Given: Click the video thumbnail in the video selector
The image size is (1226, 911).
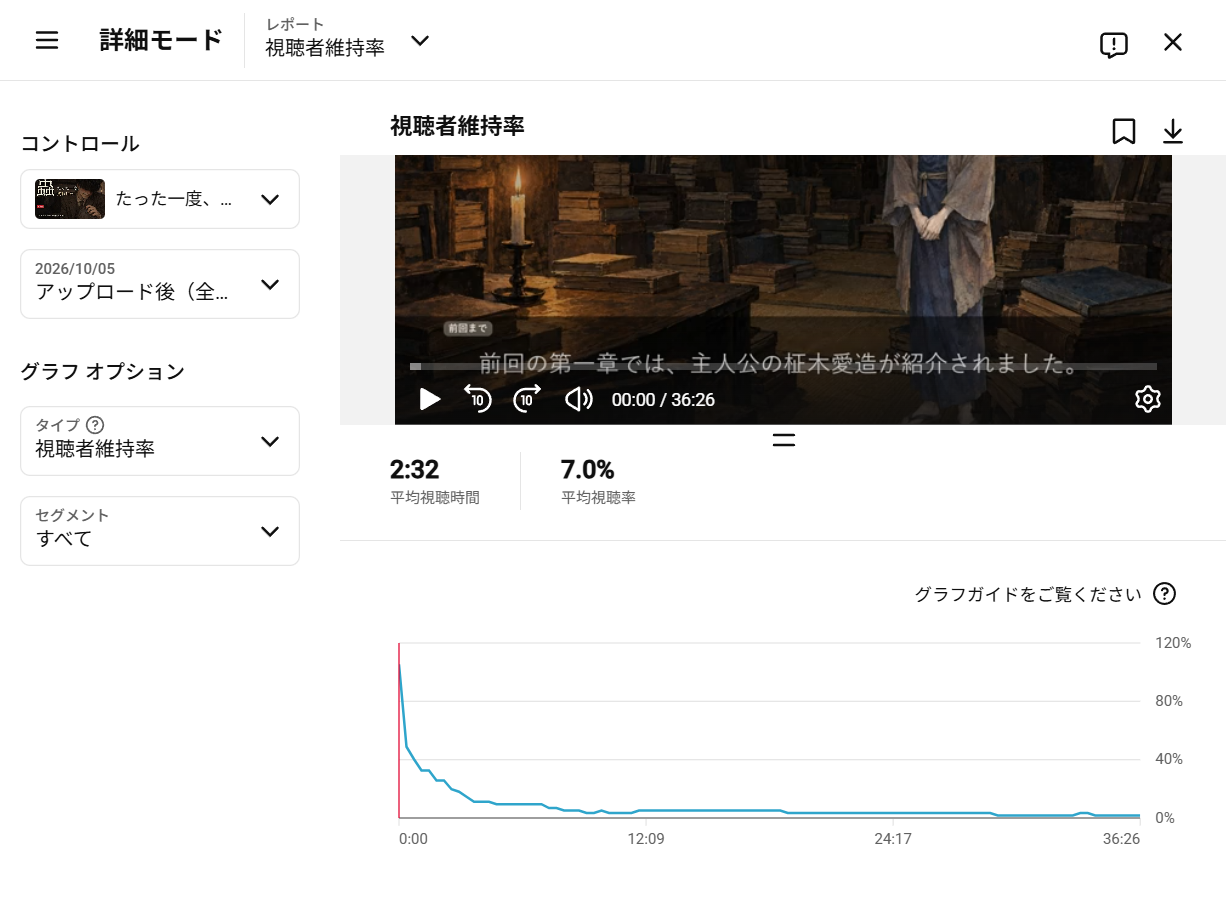Looking at the screenshot, I should (70, 199).
